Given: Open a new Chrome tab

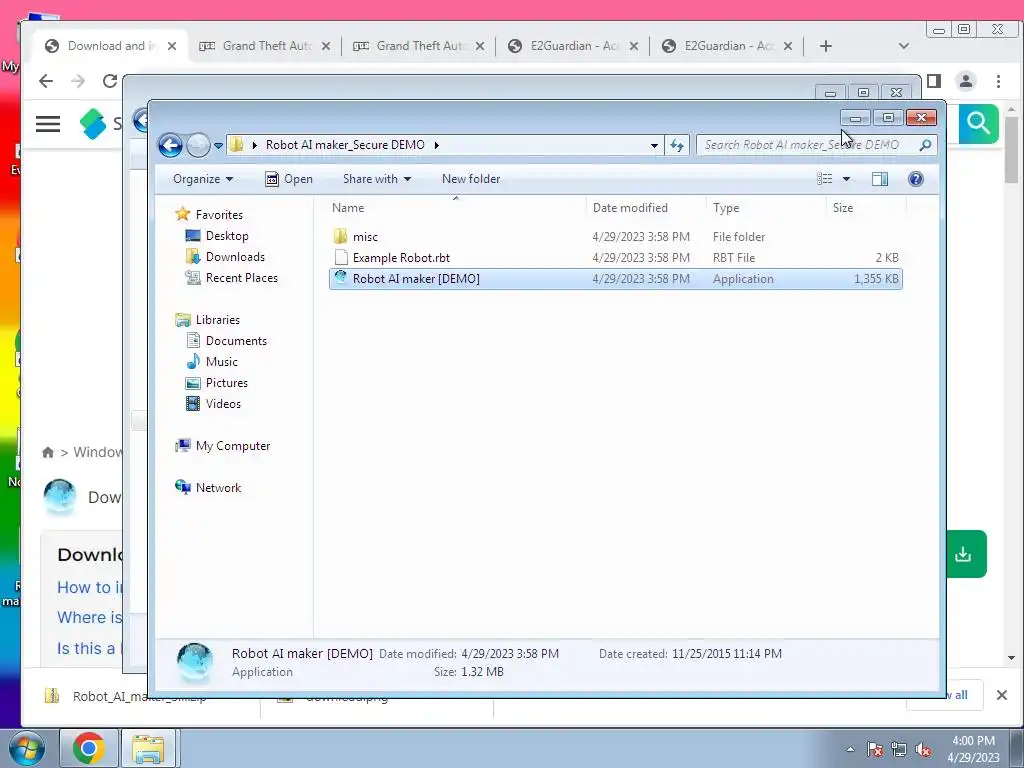Looking at the screenshot, I should (825, 46).
